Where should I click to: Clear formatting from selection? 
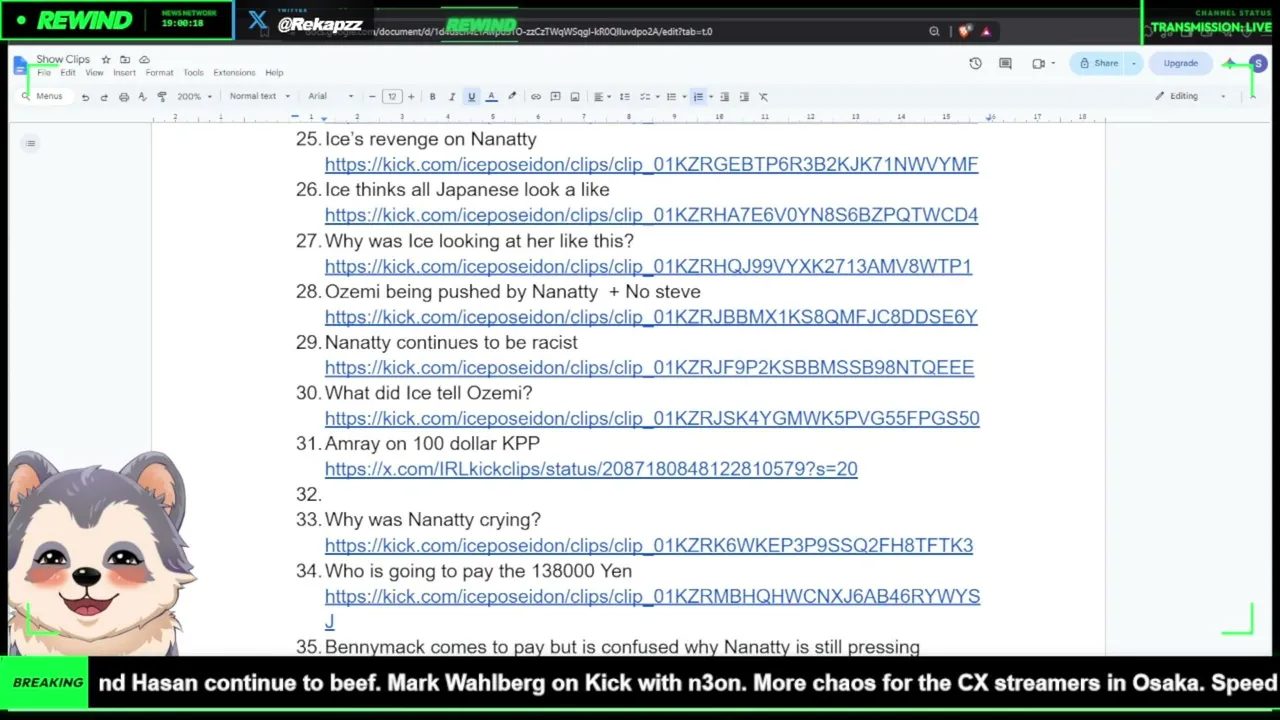tap(763, 97)
